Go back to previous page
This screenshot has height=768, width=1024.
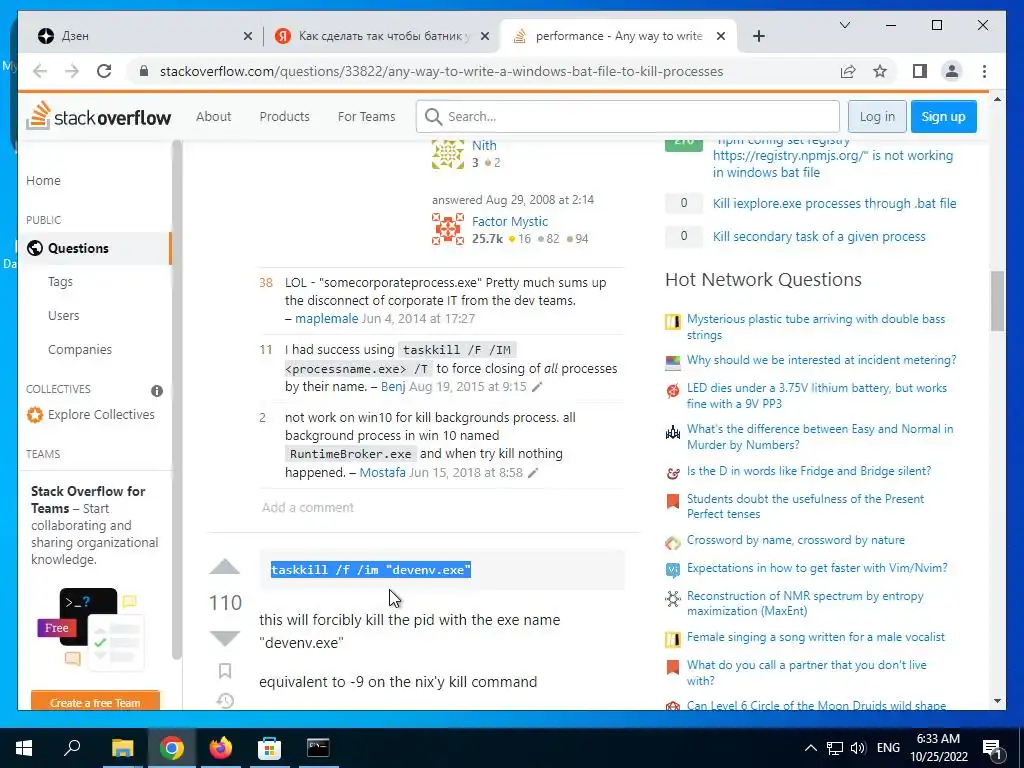pos(40,71)
